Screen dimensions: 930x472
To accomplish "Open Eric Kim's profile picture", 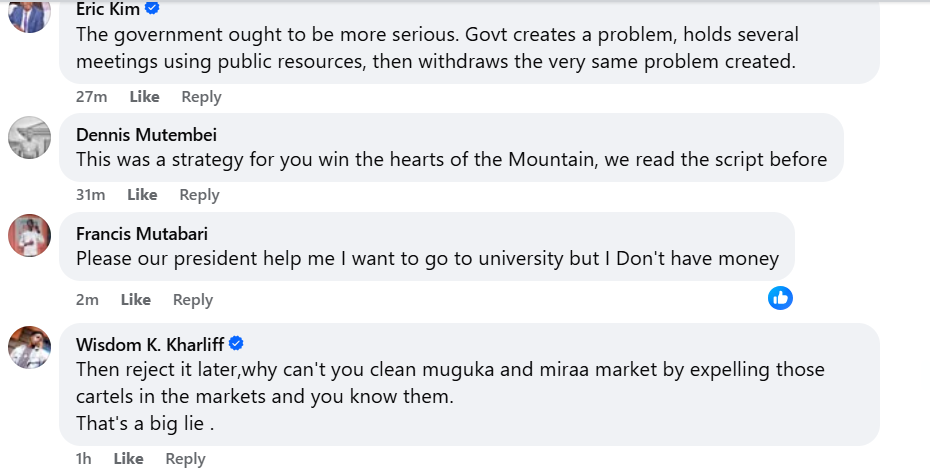I will (29, 12).
